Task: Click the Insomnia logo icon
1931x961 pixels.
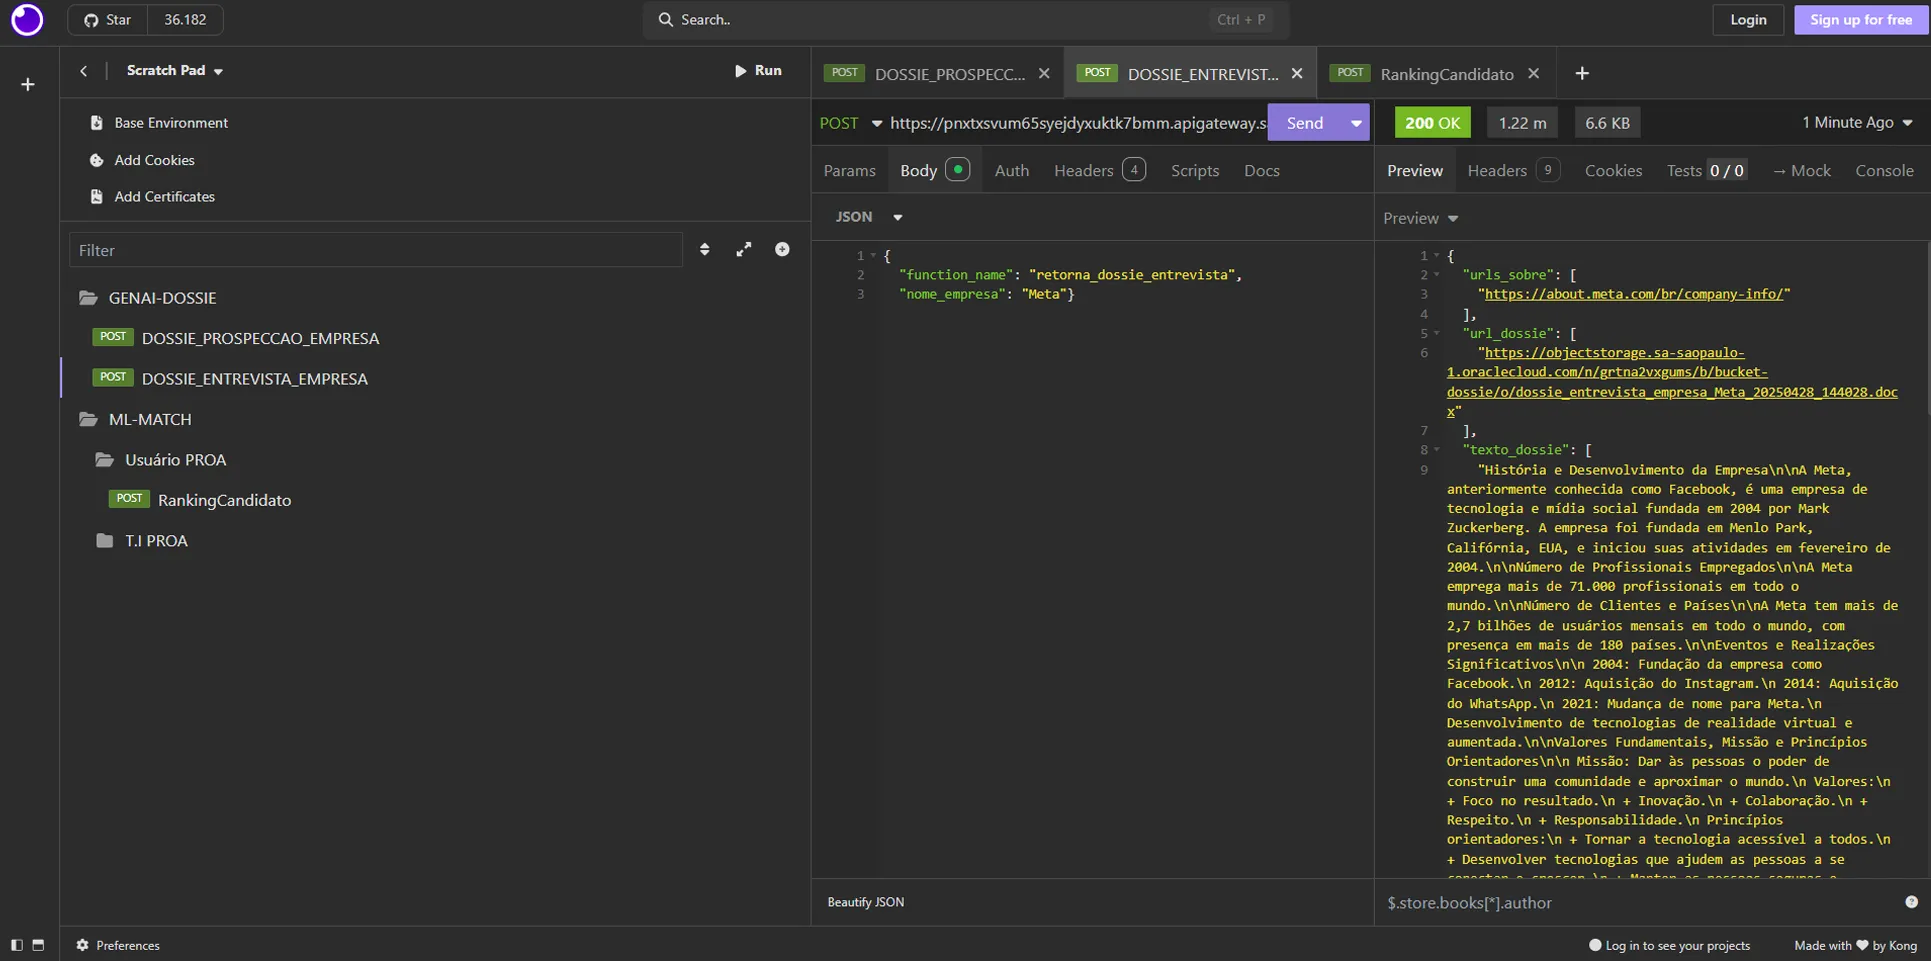Action: pos(27,20)
